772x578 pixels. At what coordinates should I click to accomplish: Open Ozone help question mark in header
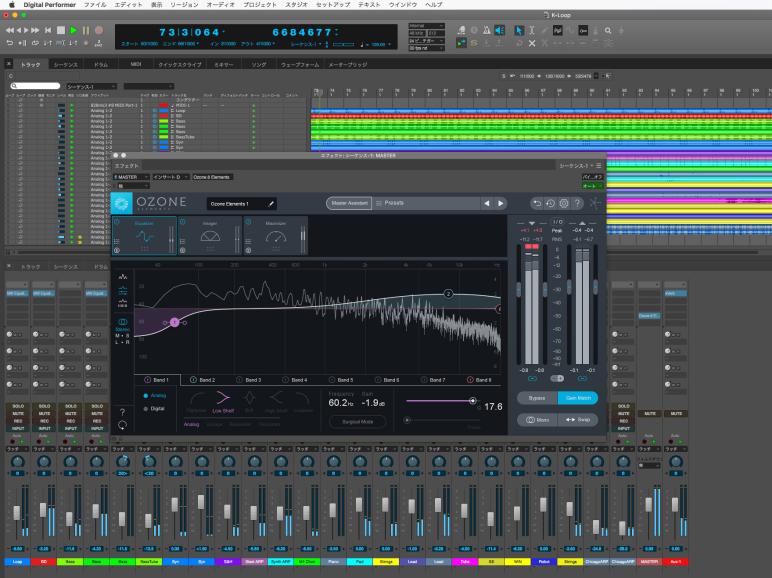pos(578,203)
